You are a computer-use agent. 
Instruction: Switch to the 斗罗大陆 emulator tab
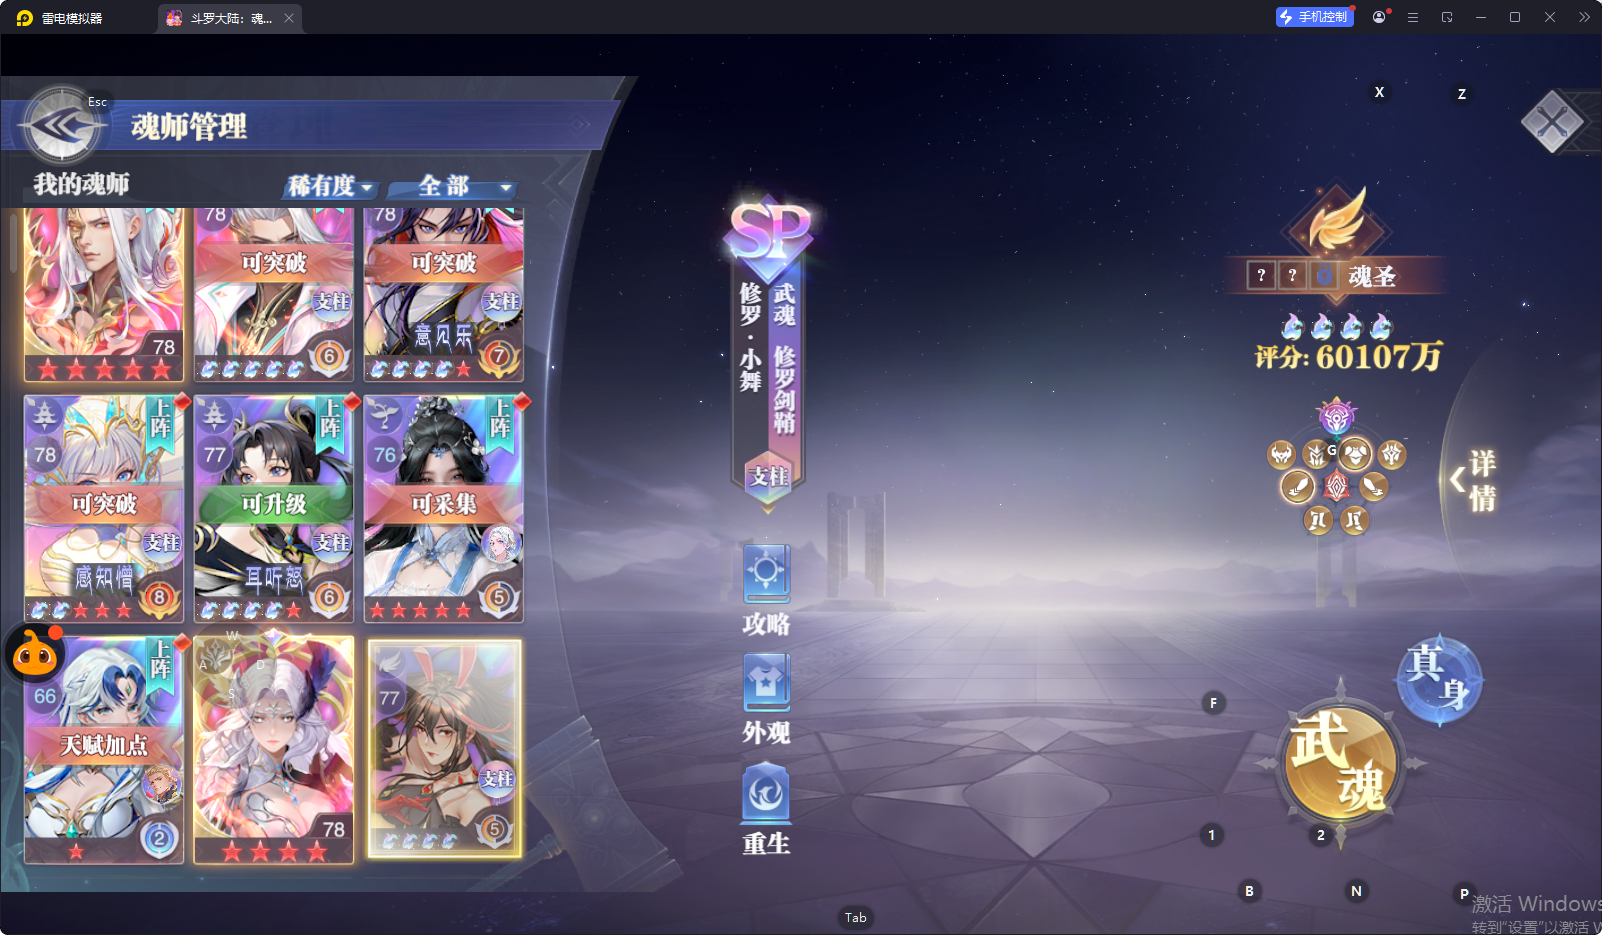point(230,18)
